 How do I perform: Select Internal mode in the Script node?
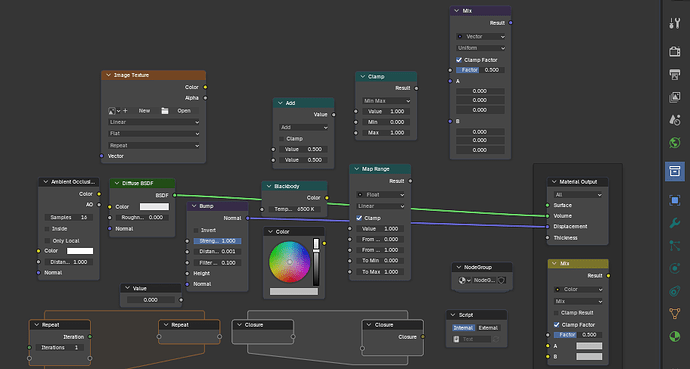tap(463, 328)
